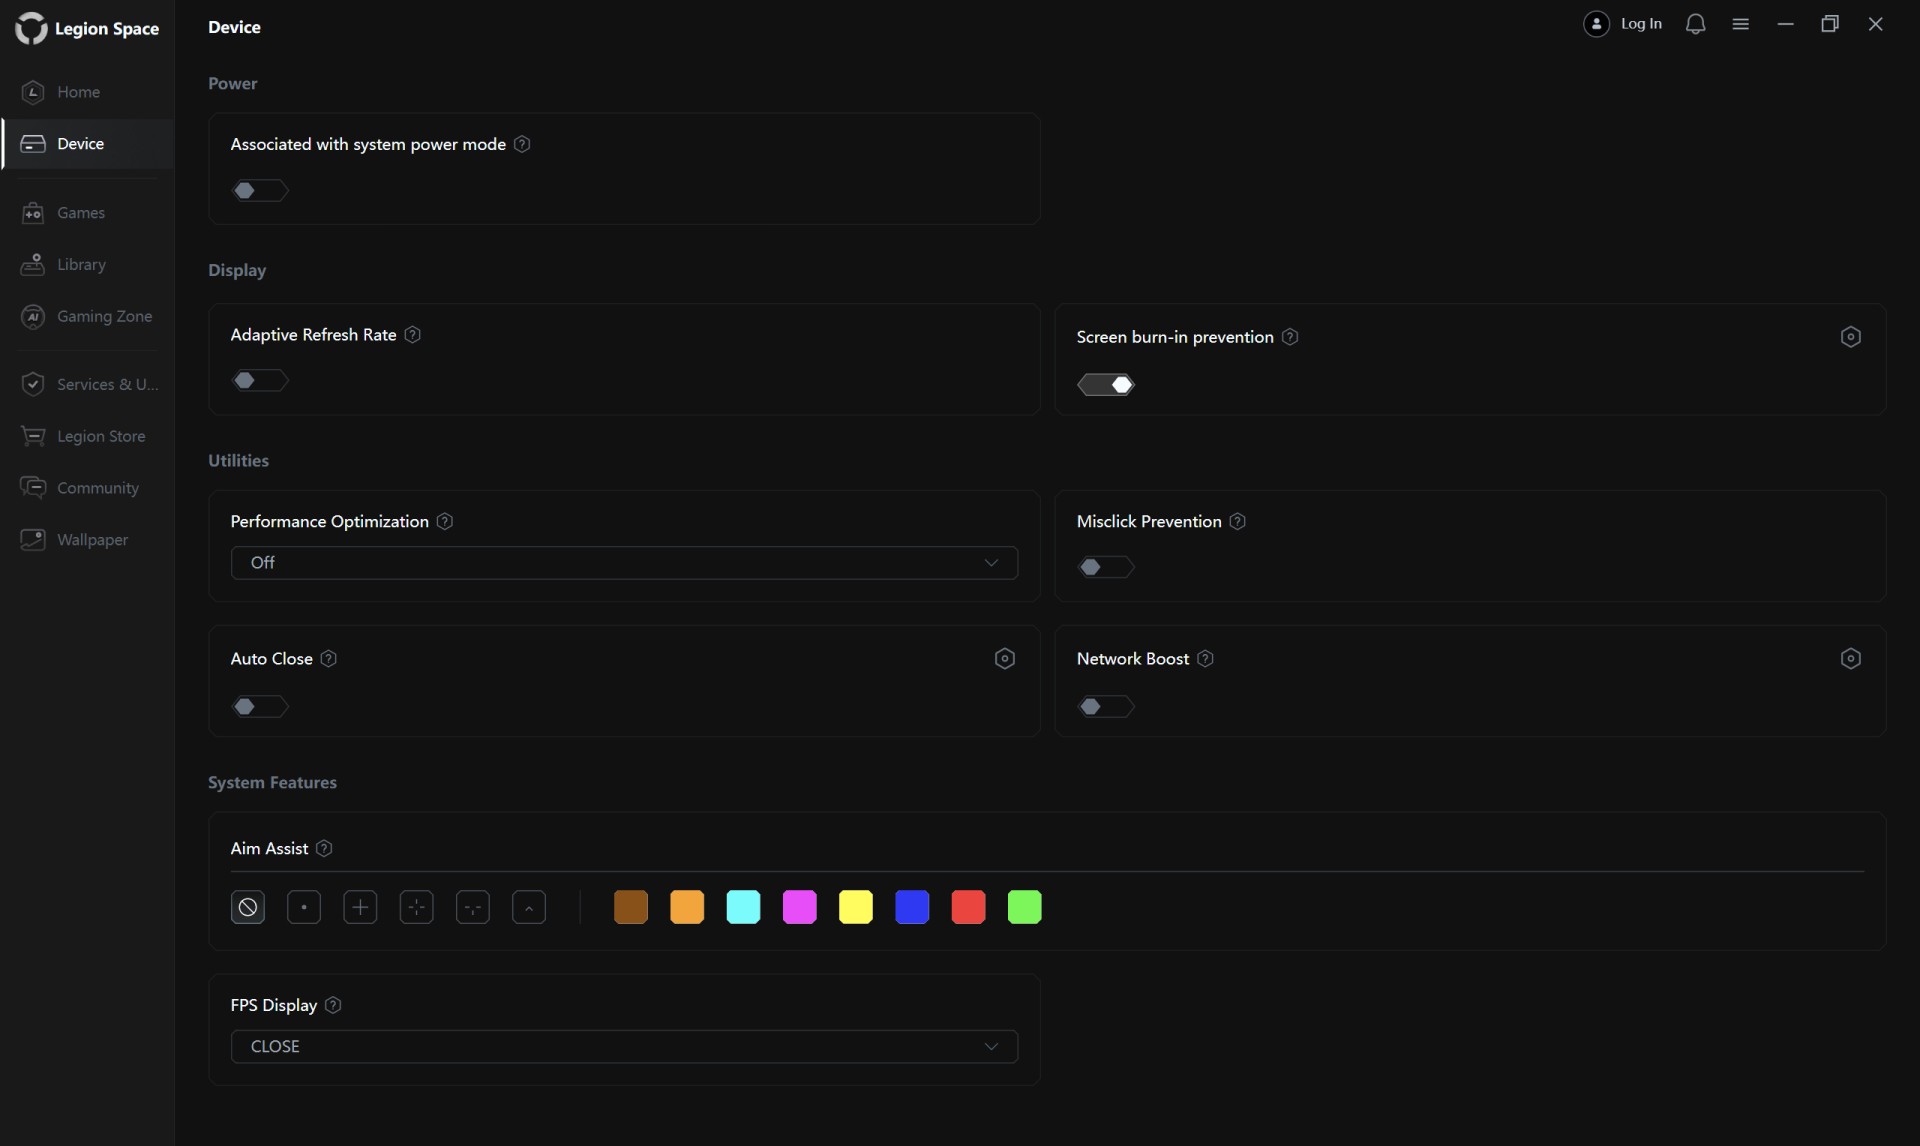Toggle Network Boost on
The image size is (1920, 1146).
(x=1105, y=707)
